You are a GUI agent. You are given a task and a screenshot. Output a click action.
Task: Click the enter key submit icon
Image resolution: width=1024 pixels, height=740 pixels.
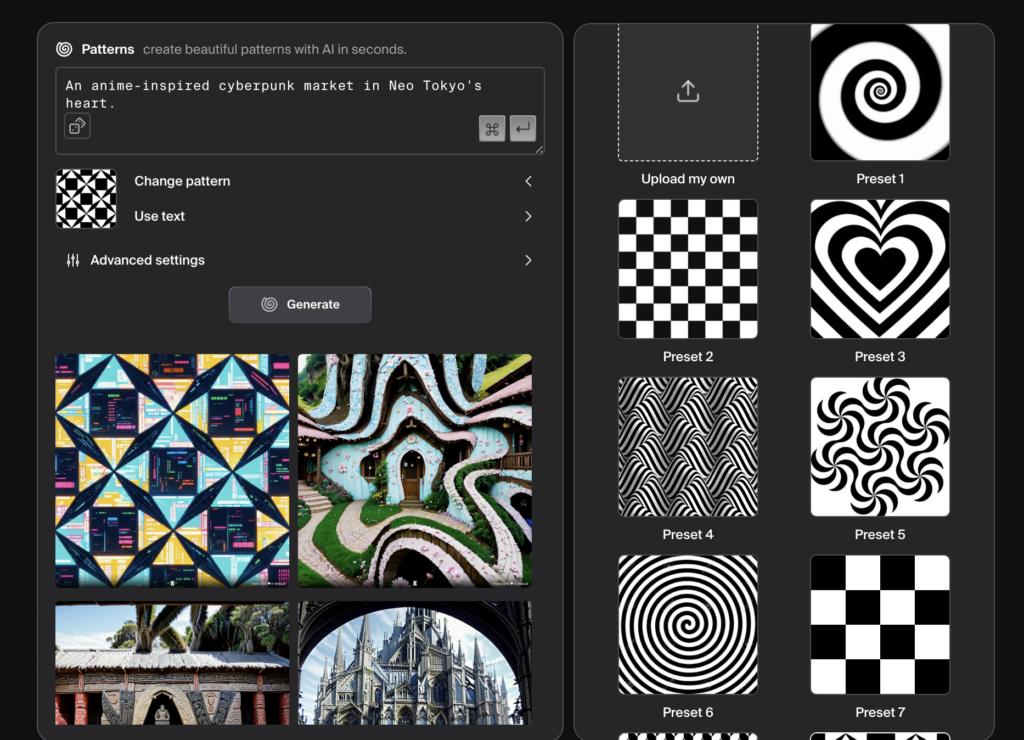tap(522, 129)
